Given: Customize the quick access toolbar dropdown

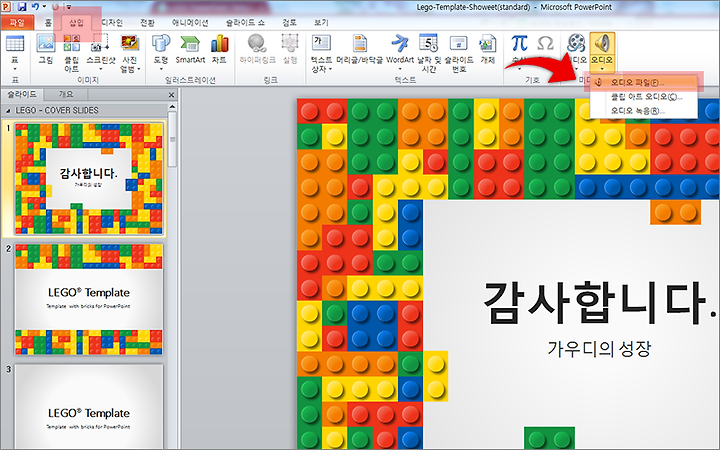Looking at the screenshot, I should click(69, 7).
